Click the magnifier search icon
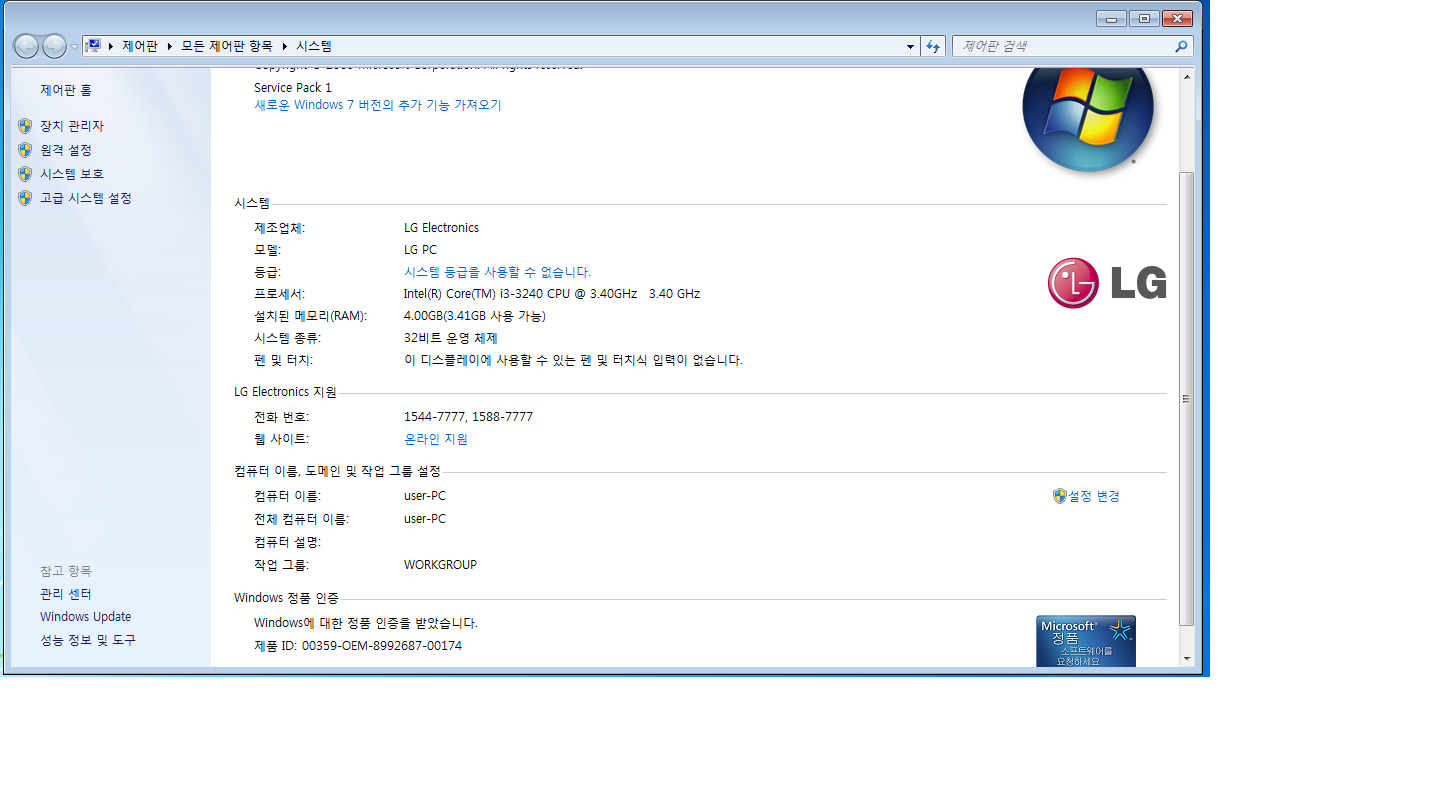The width and height of the screenshot is (1440, 810). click(x=1181, y=46)
